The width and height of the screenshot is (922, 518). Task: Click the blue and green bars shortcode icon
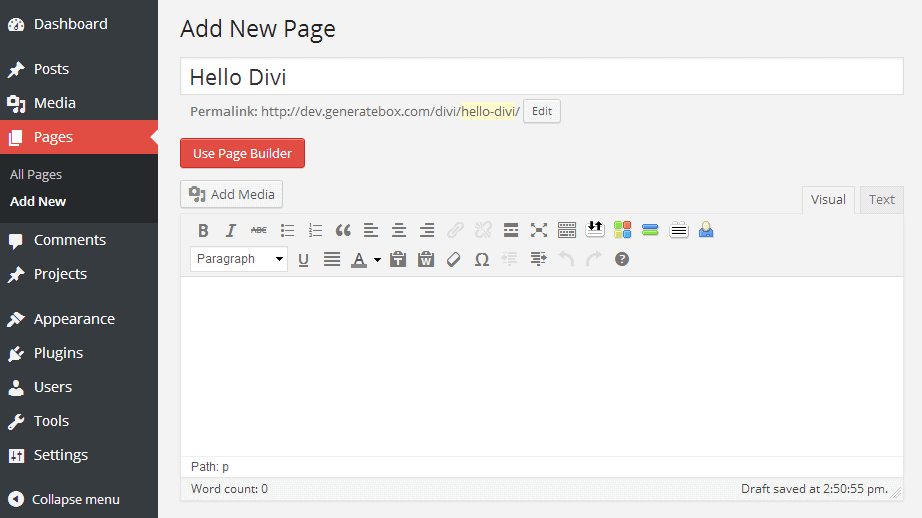click(650, 230)
